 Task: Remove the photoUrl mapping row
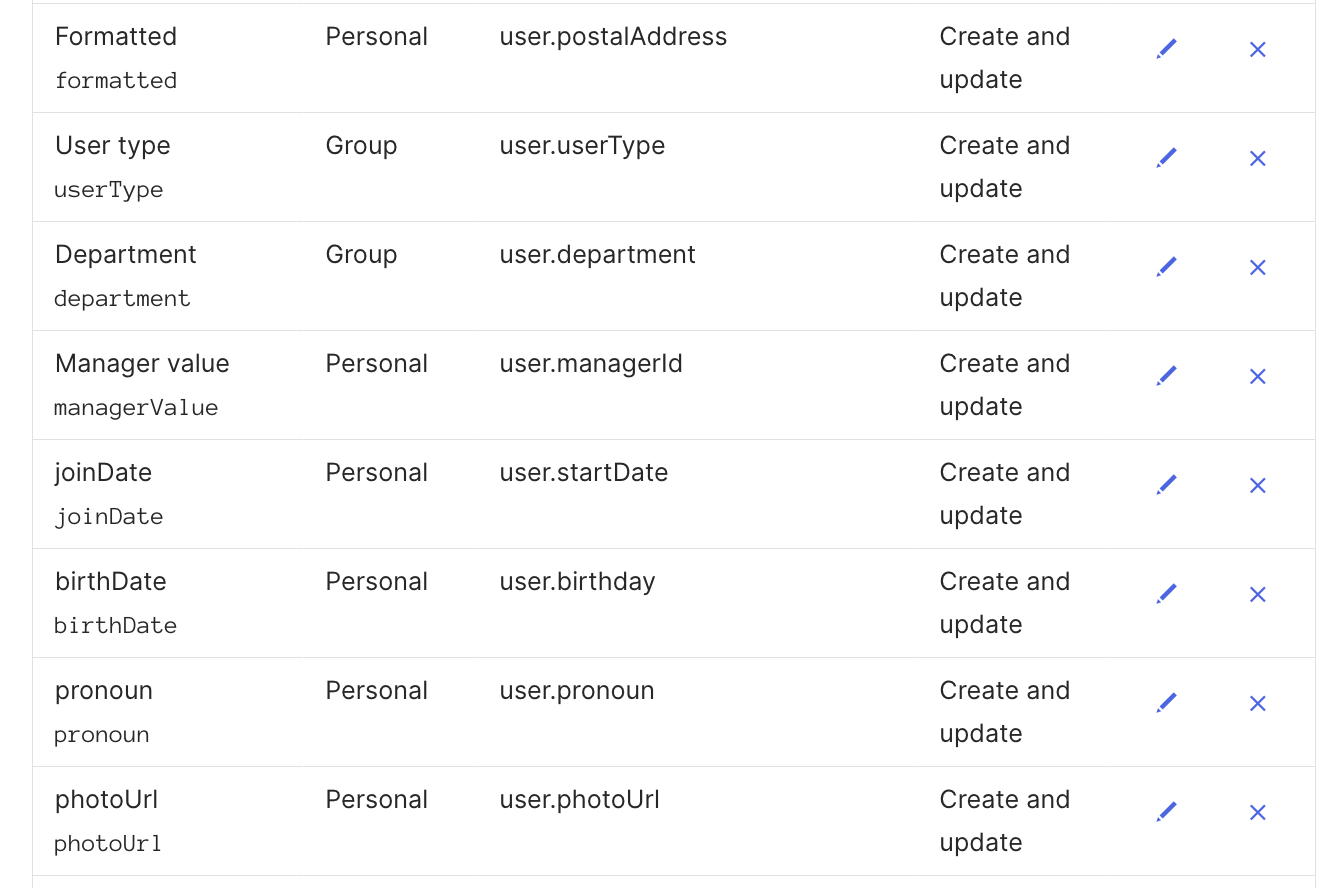(x=1258, y=812)
